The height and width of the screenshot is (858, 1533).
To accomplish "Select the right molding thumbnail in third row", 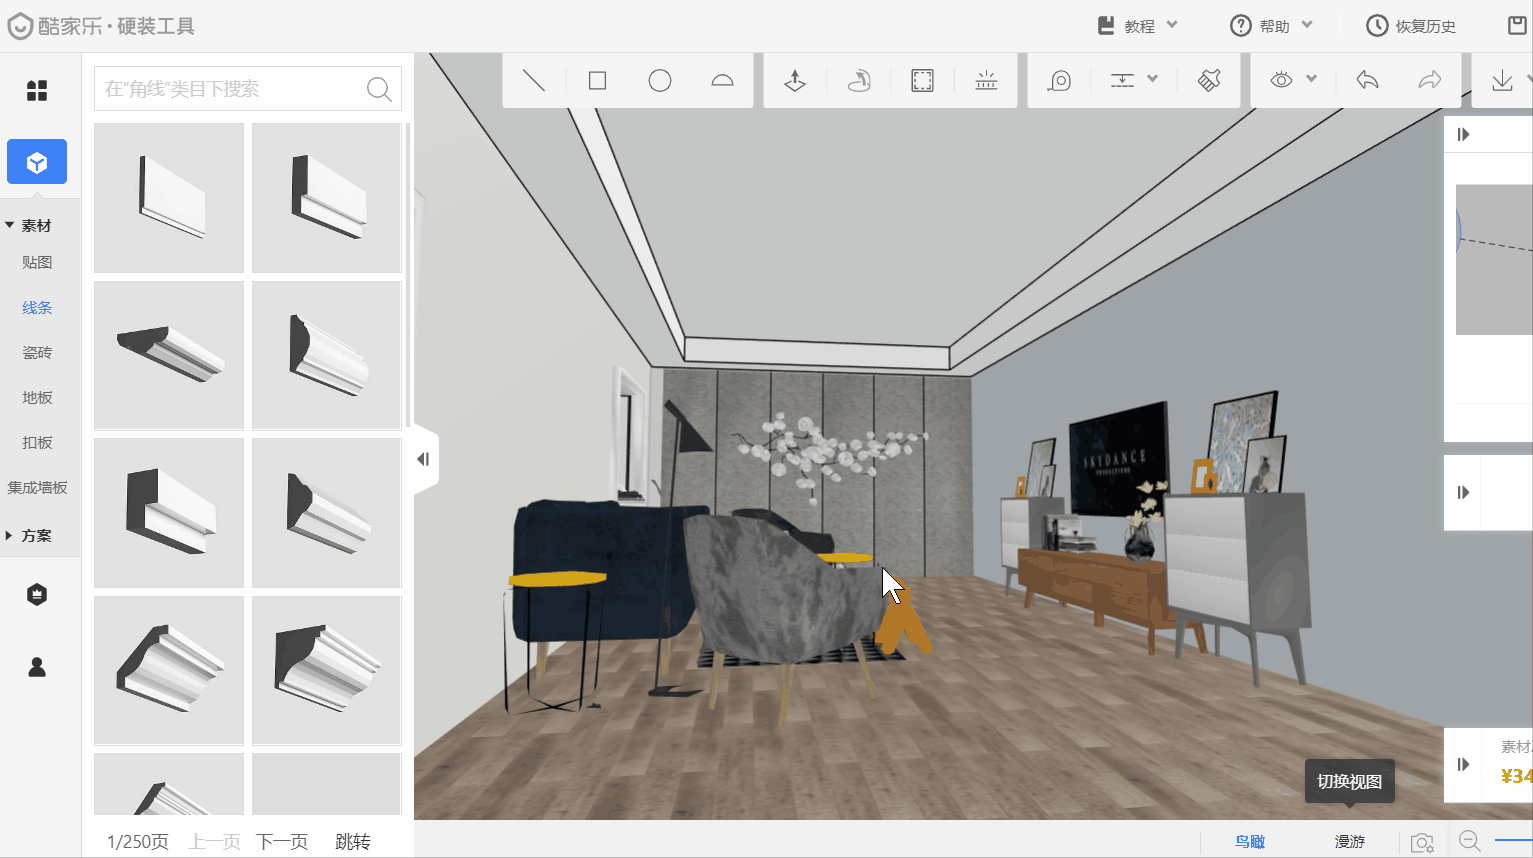I will tap(327, 513).
